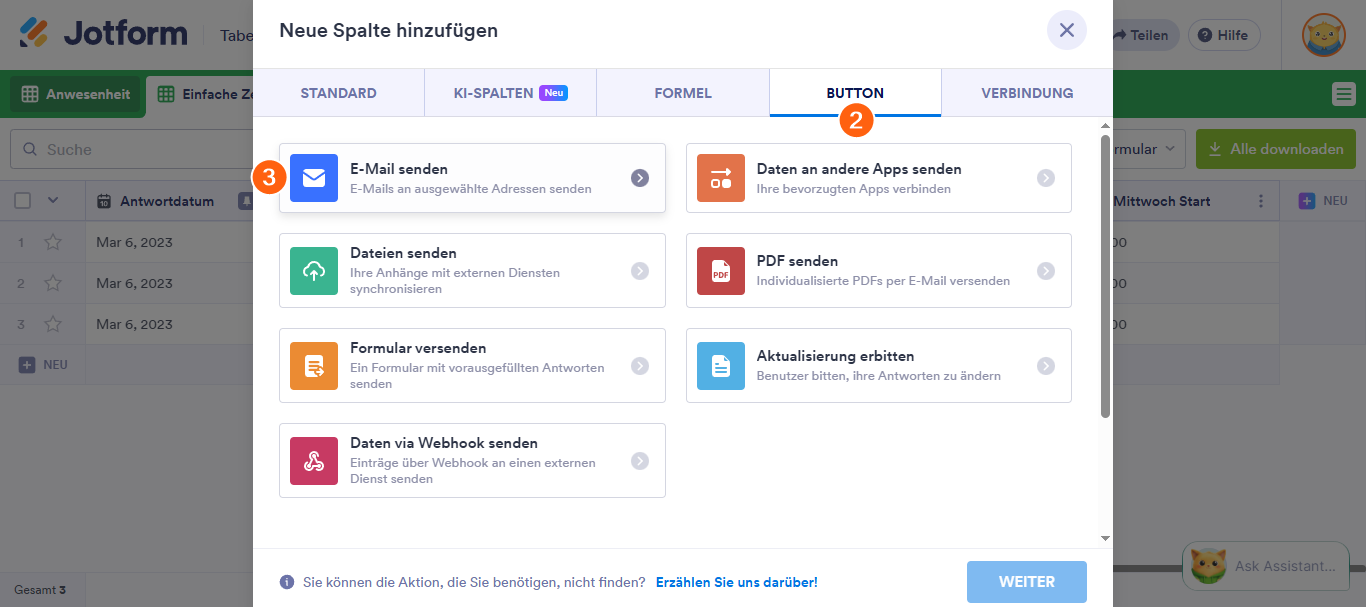The width and height of the screenshot is (1366, 607).
Task: Open the Daten an andere Apps senden arrow
Action: [x=1046, y=178]
